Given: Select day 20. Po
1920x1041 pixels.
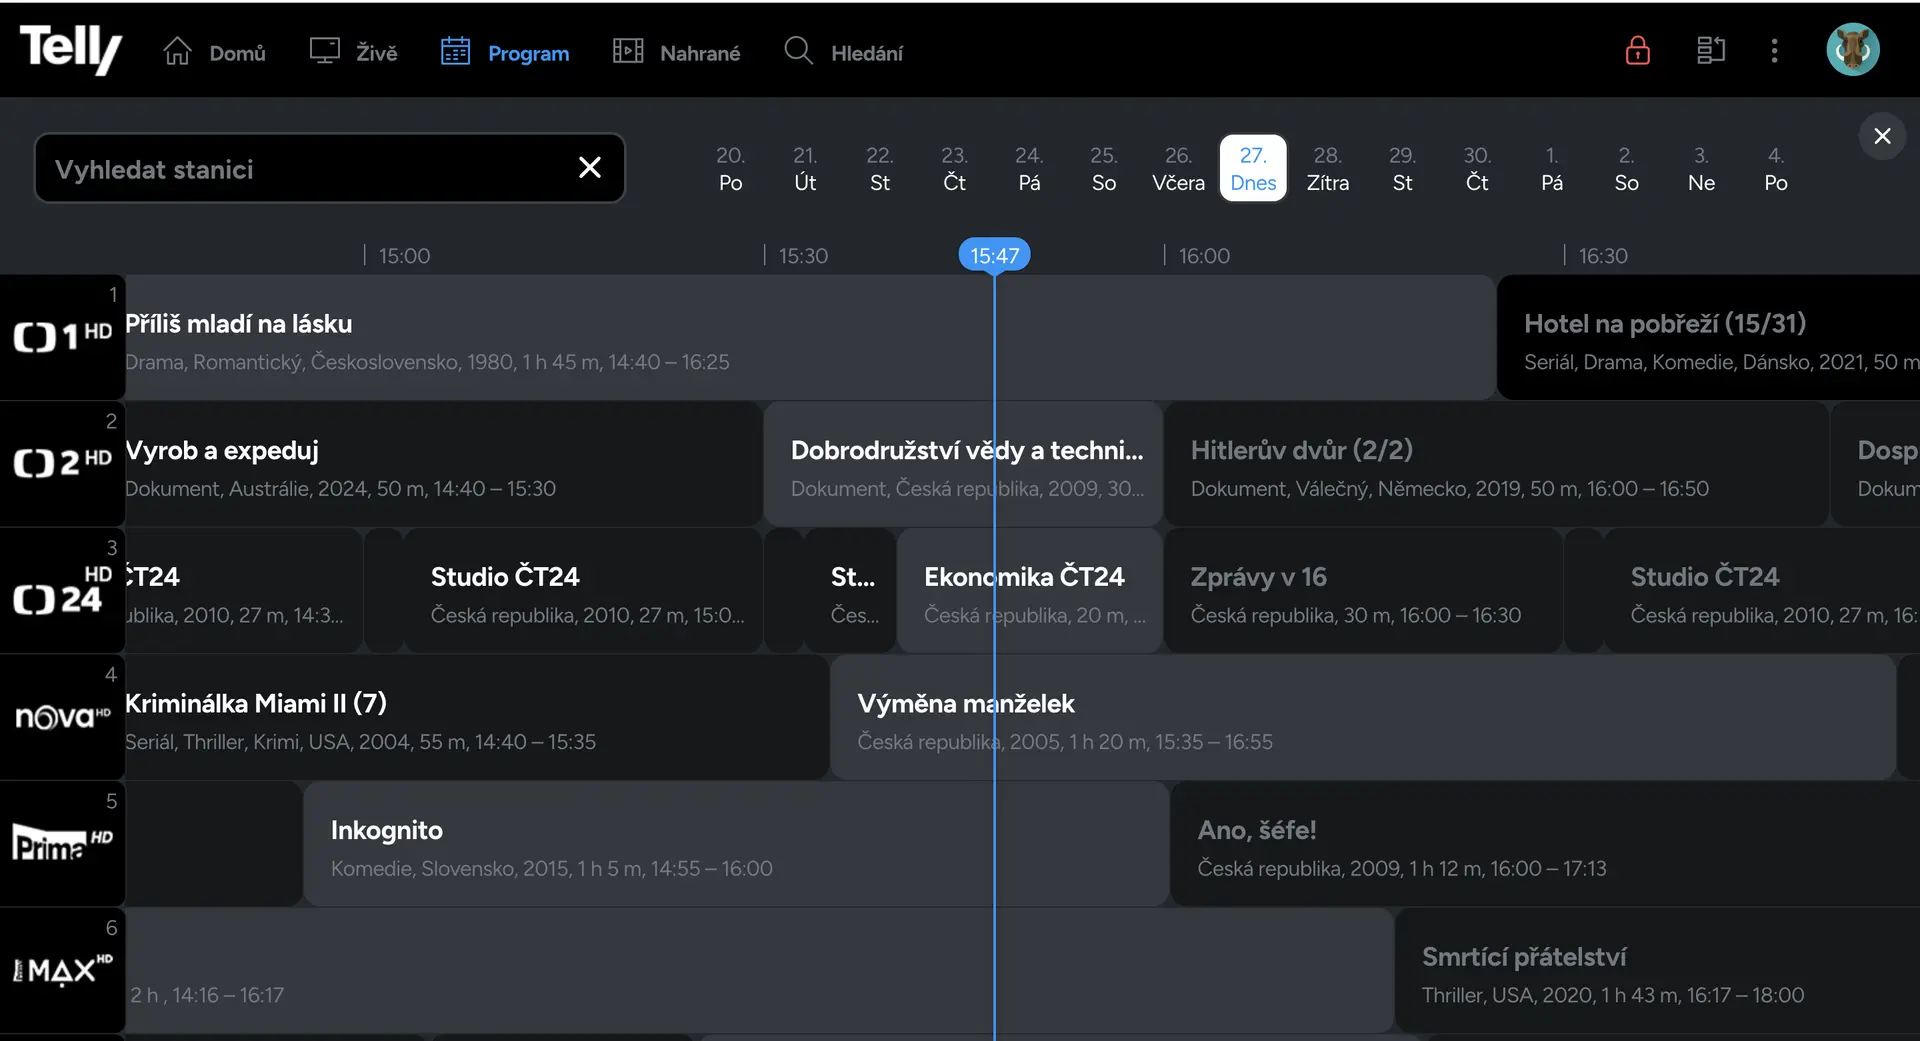Looking at the screenshot, I should coord(731,168).
